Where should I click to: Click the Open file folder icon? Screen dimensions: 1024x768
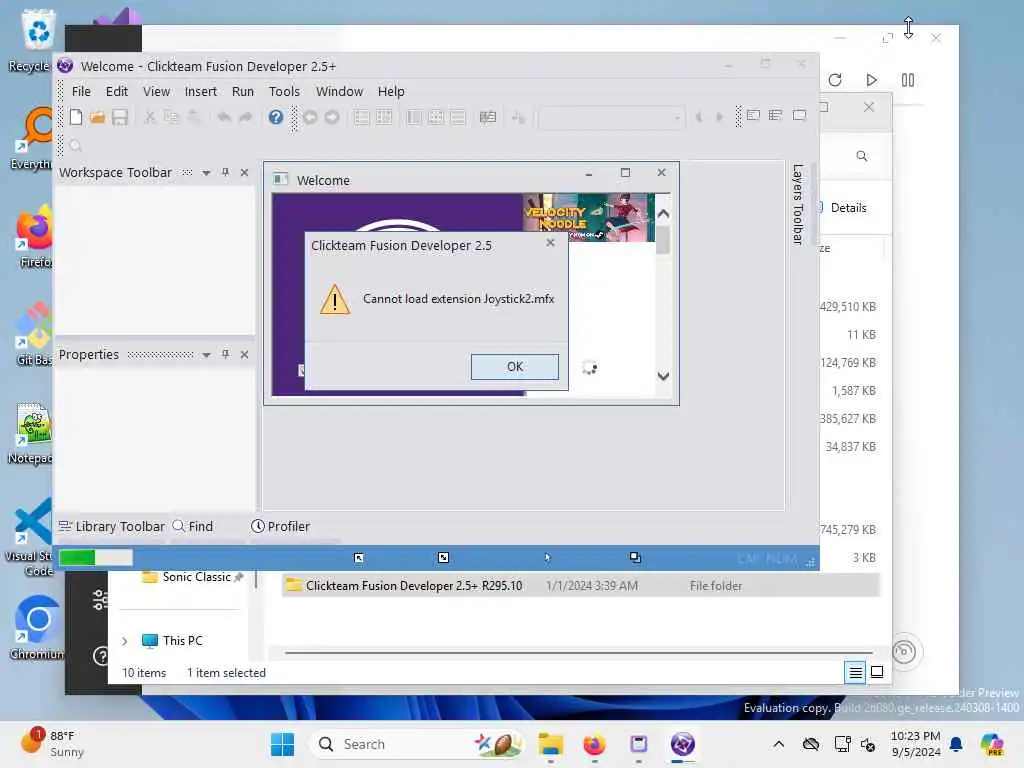(97, 117)
